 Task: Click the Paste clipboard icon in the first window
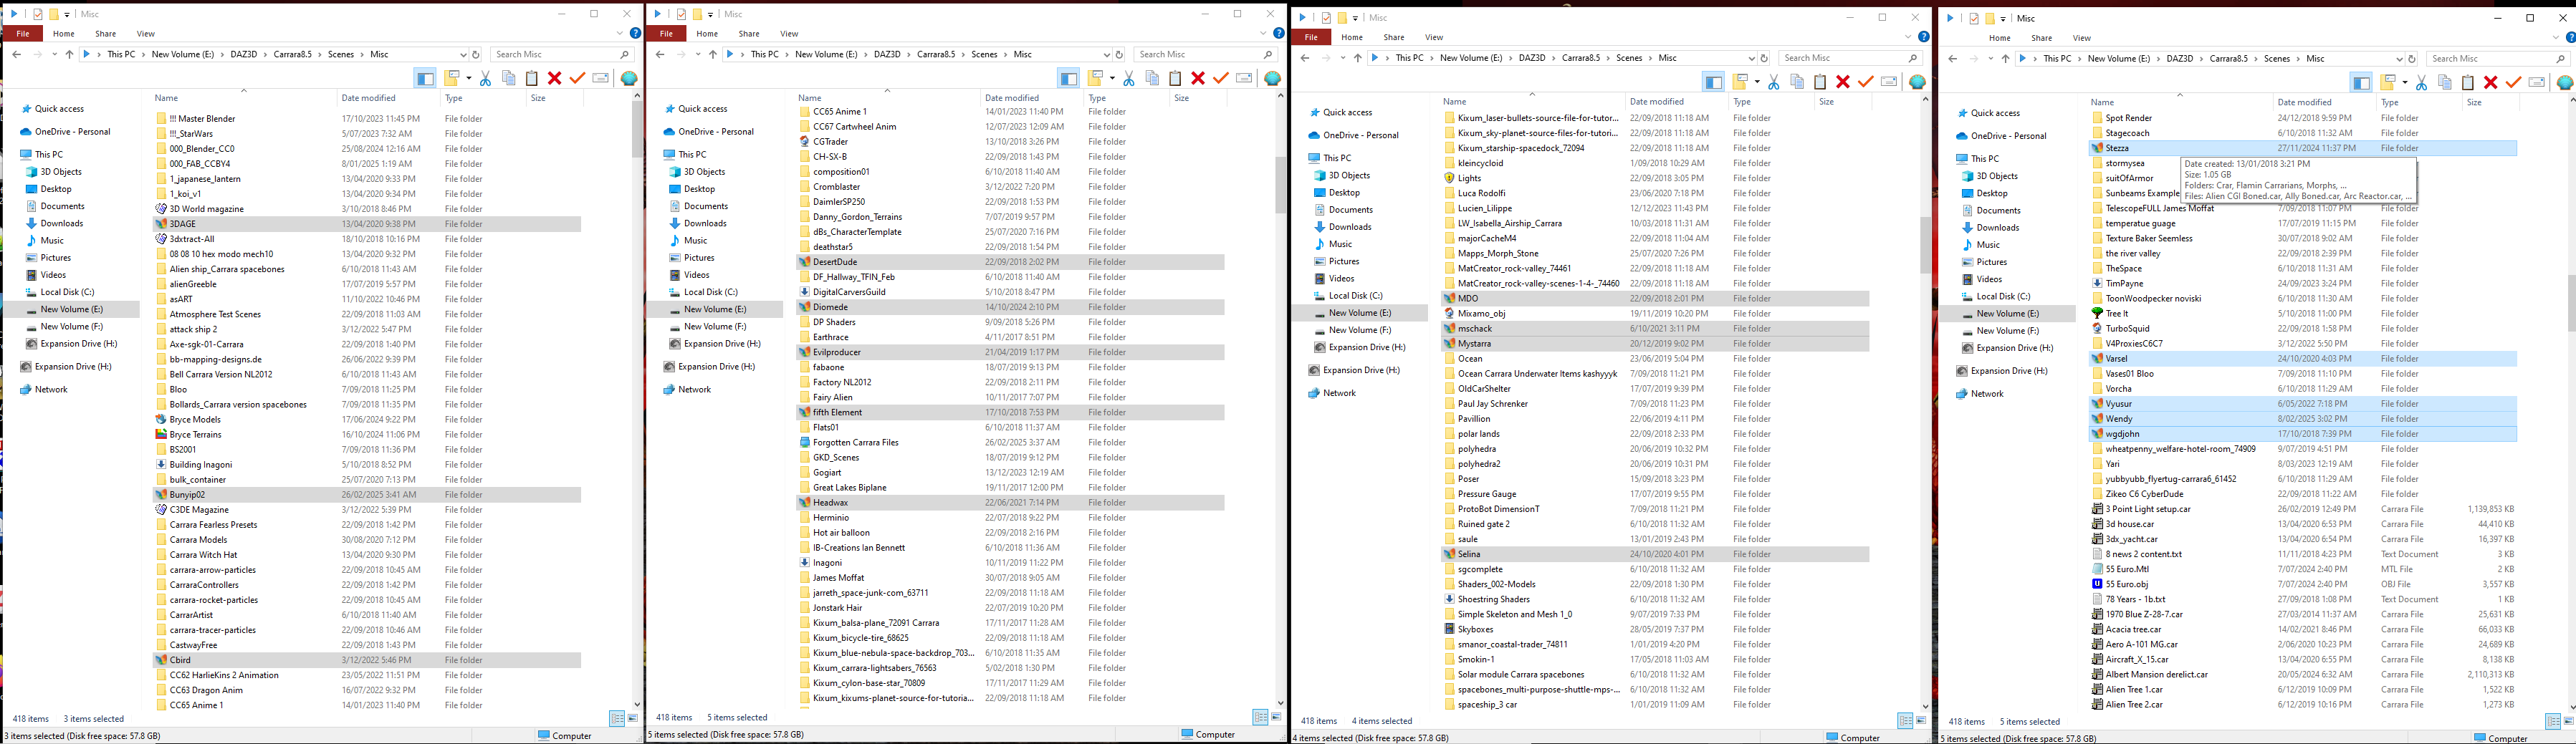(532, 78)
